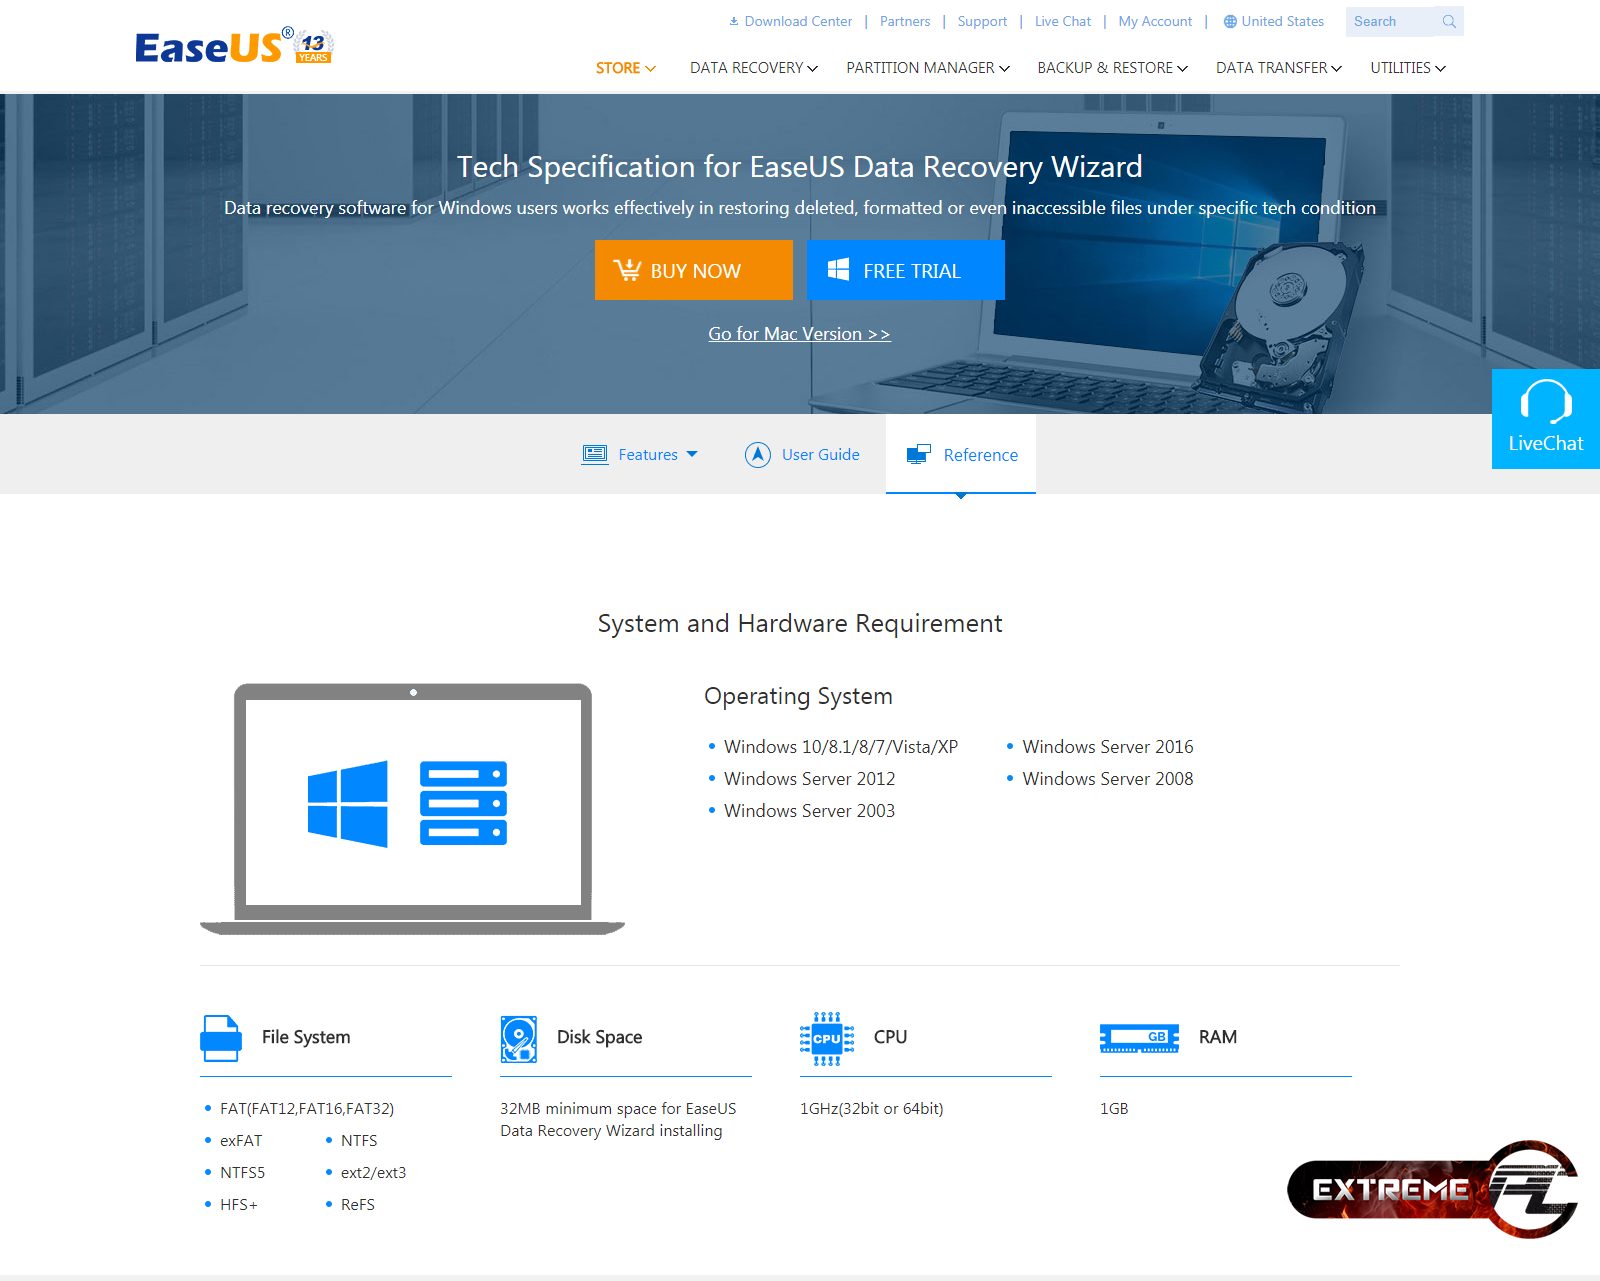Go to My Account
Viewport: 1600px width, 1281px height.
[1155, 21]
